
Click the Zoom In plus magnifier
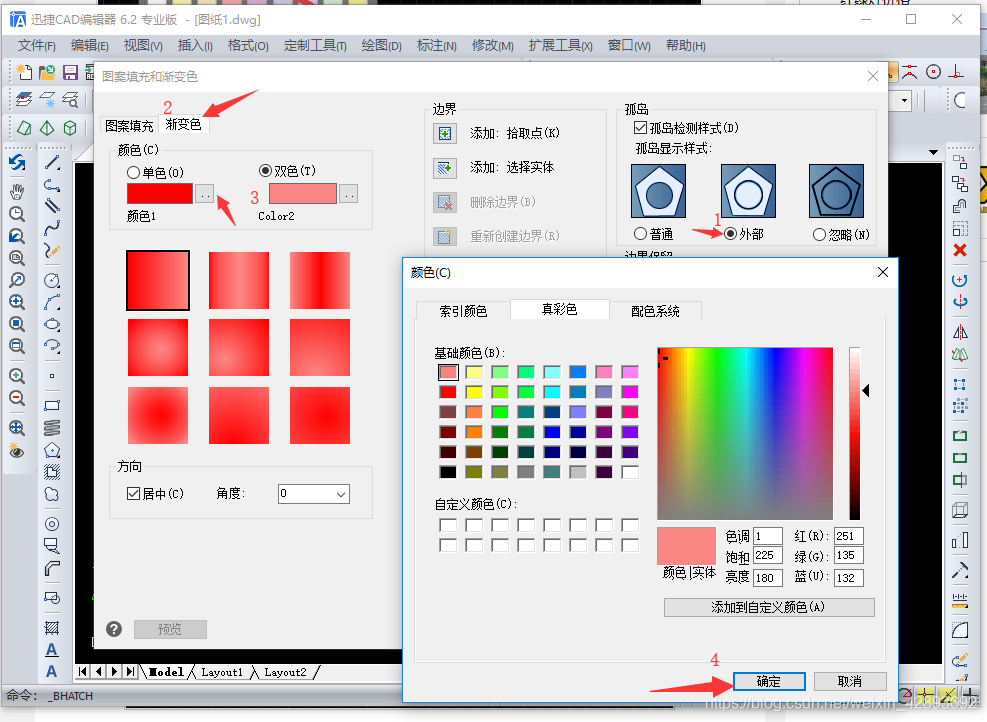(x=17, y=376)
